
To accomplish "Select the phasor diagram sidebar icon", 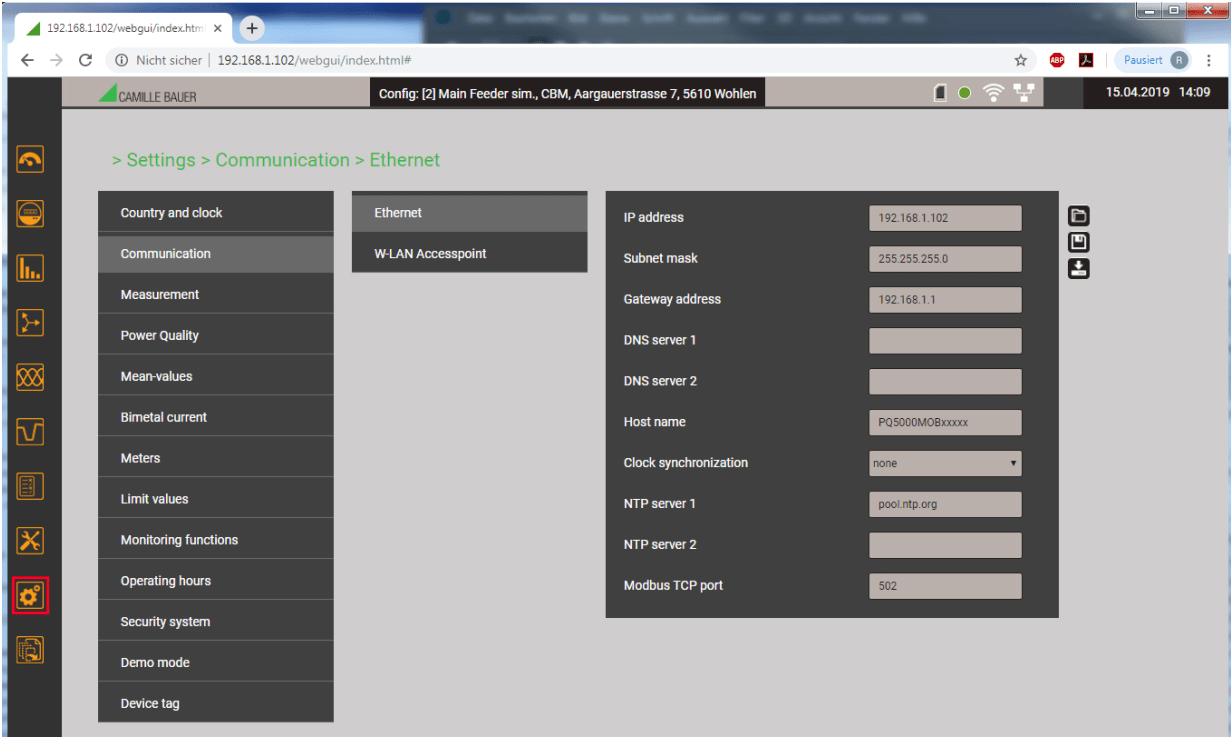I will tap(30, 322).
